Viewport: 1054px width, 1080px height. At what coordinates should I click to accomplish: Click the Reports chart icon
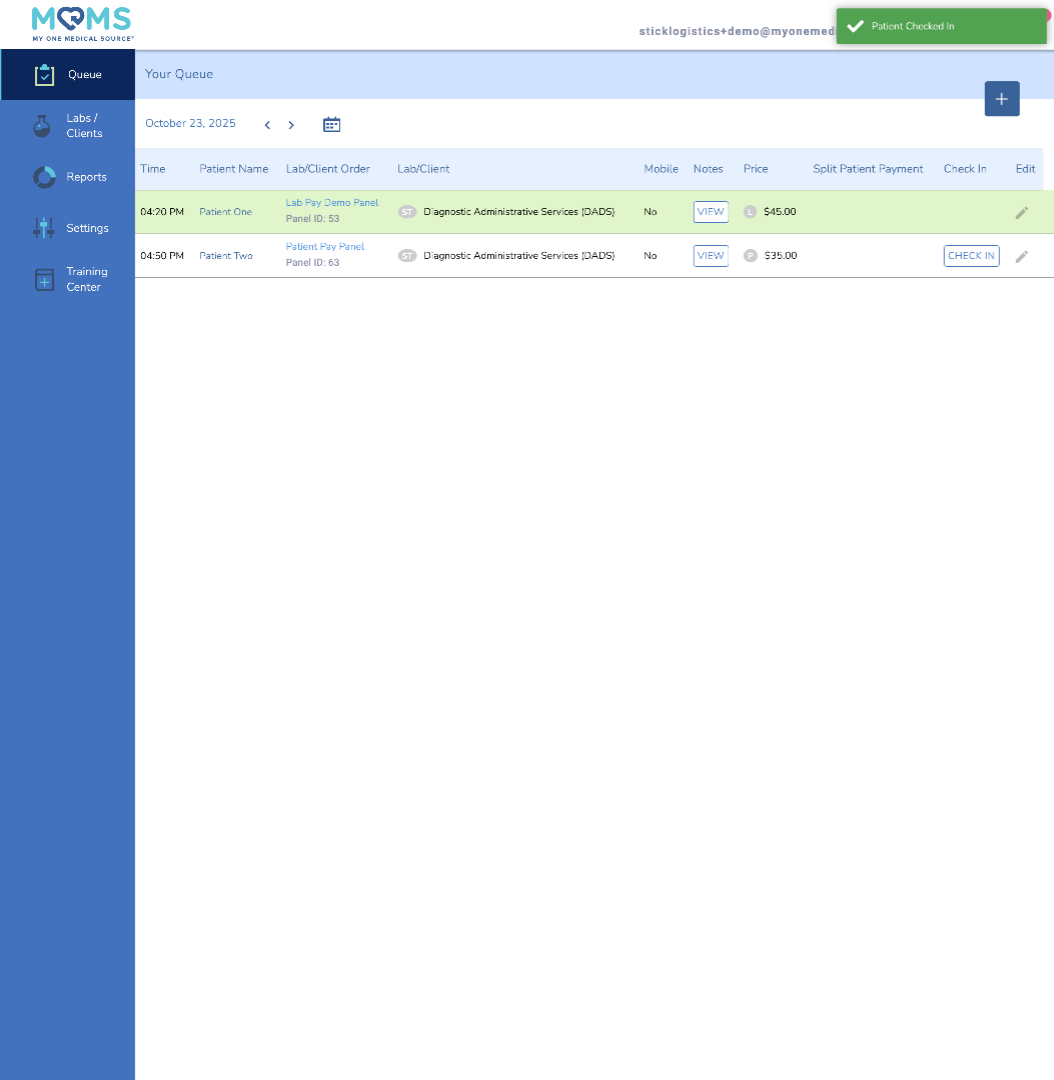pyautogui.click(x=44, y=177)
